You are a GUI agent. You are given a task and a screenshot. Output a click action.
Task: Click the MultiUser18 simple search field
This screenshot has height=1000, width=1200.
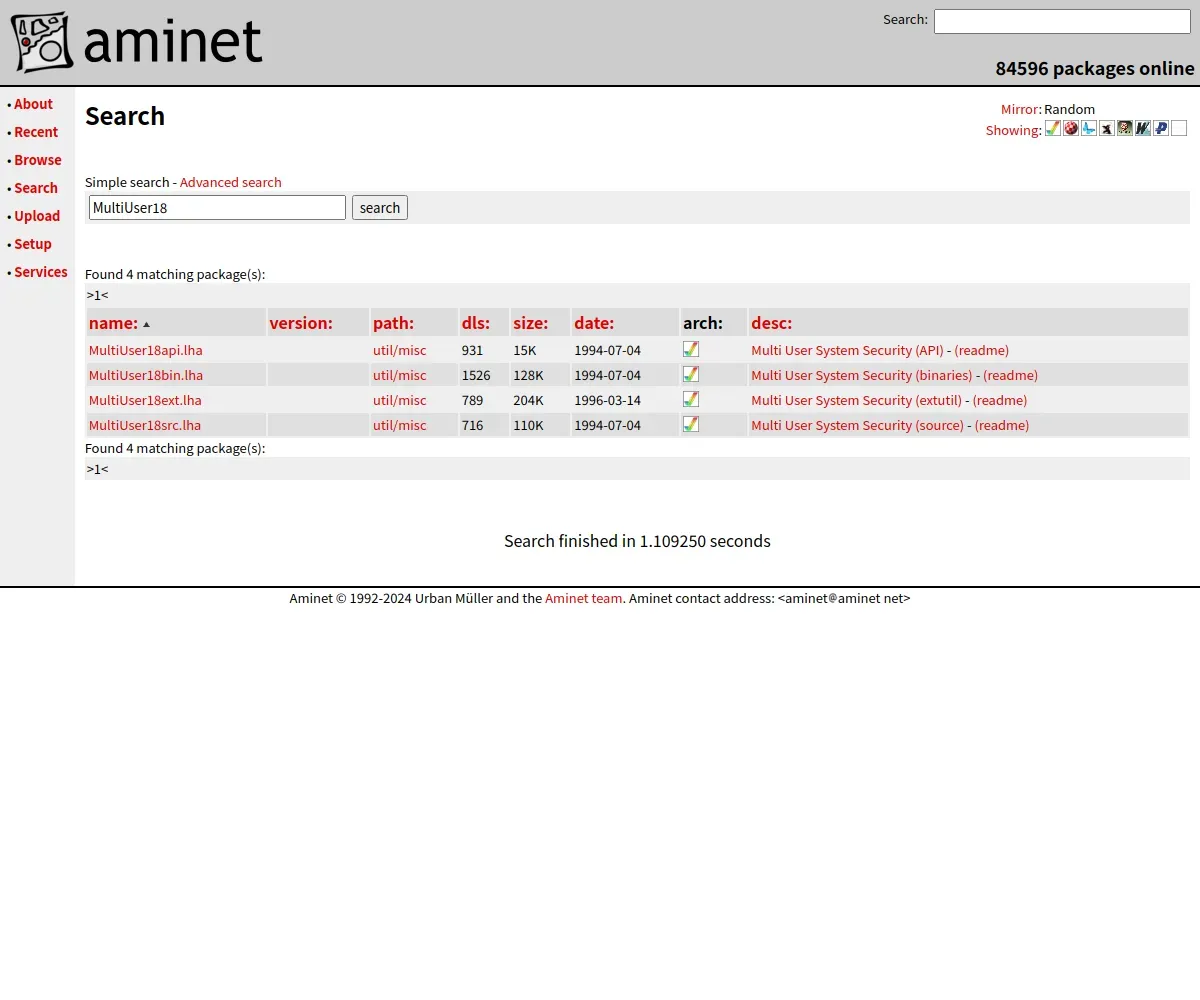click(217, 207)
